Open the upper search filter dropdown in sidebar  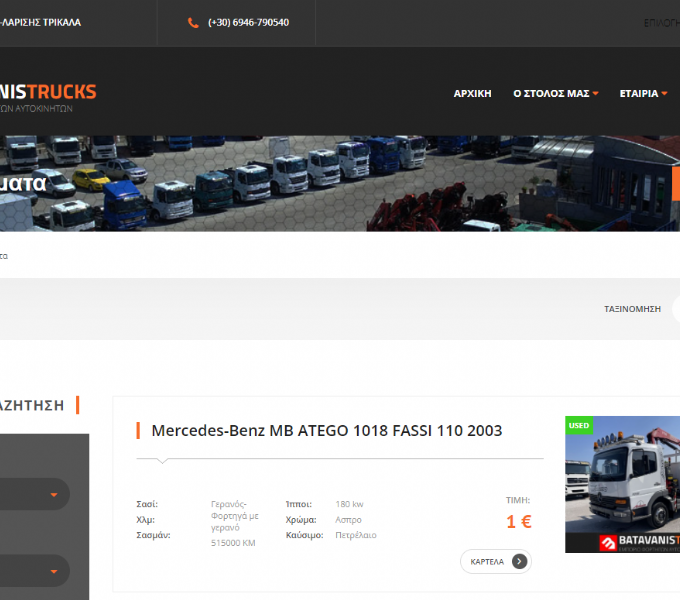[x=35, y=494]
